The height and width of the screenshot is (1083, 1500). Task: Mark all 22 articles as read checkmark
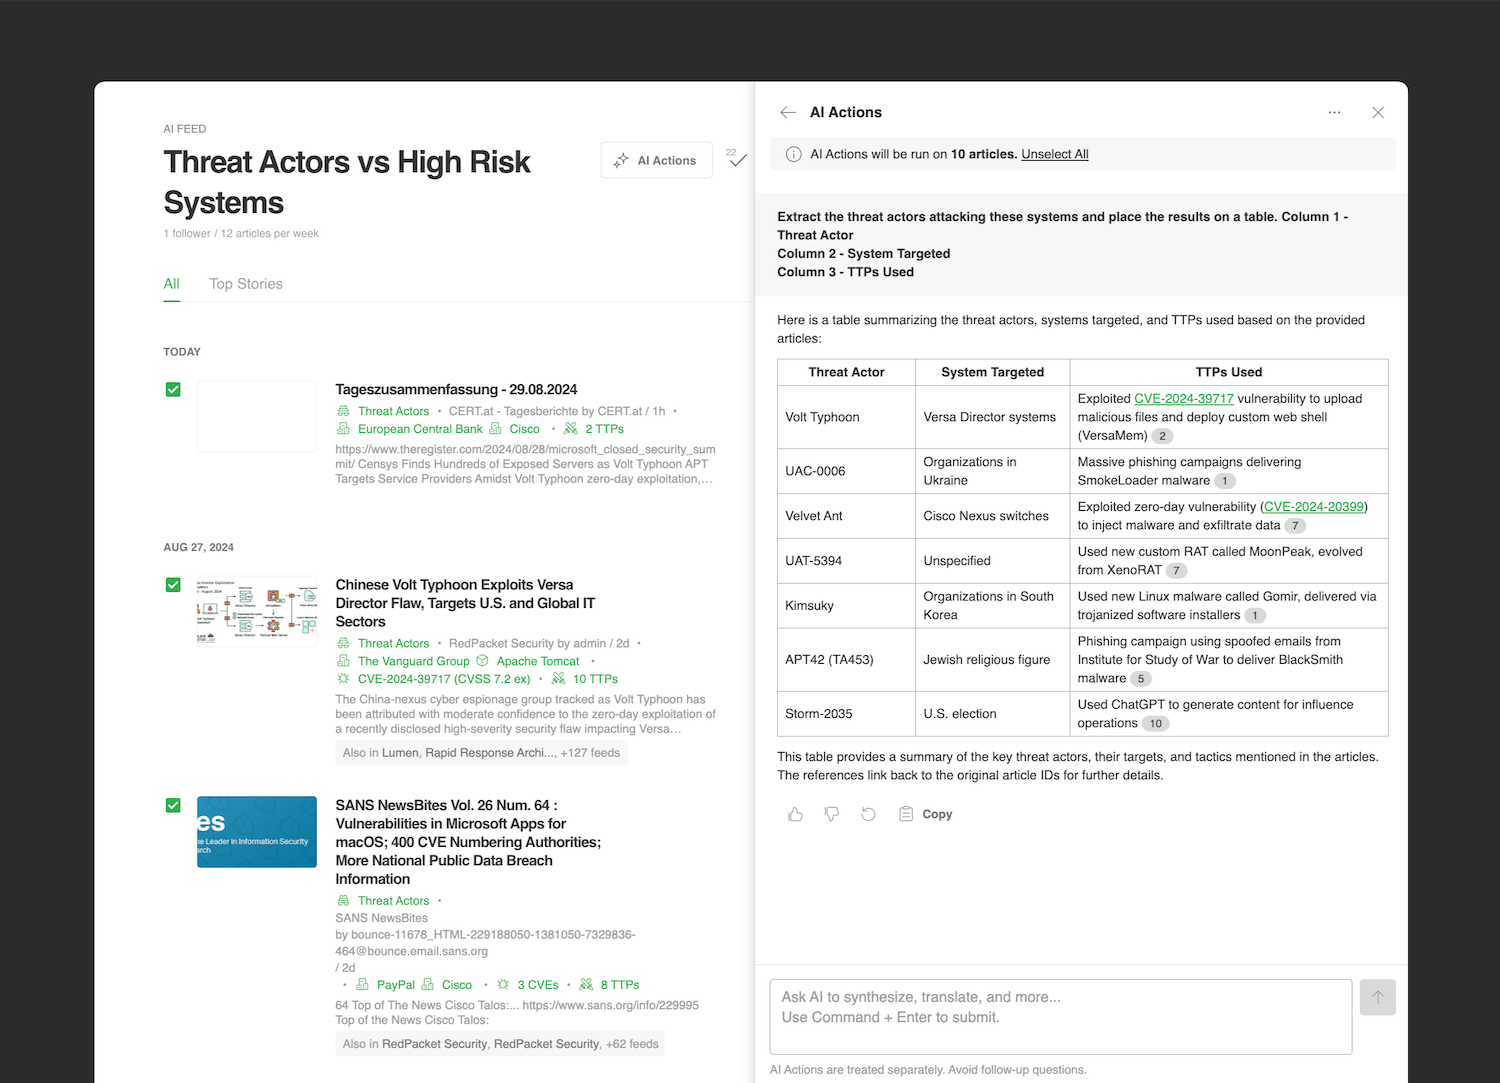pyautogui.click(x=737, y=158)
